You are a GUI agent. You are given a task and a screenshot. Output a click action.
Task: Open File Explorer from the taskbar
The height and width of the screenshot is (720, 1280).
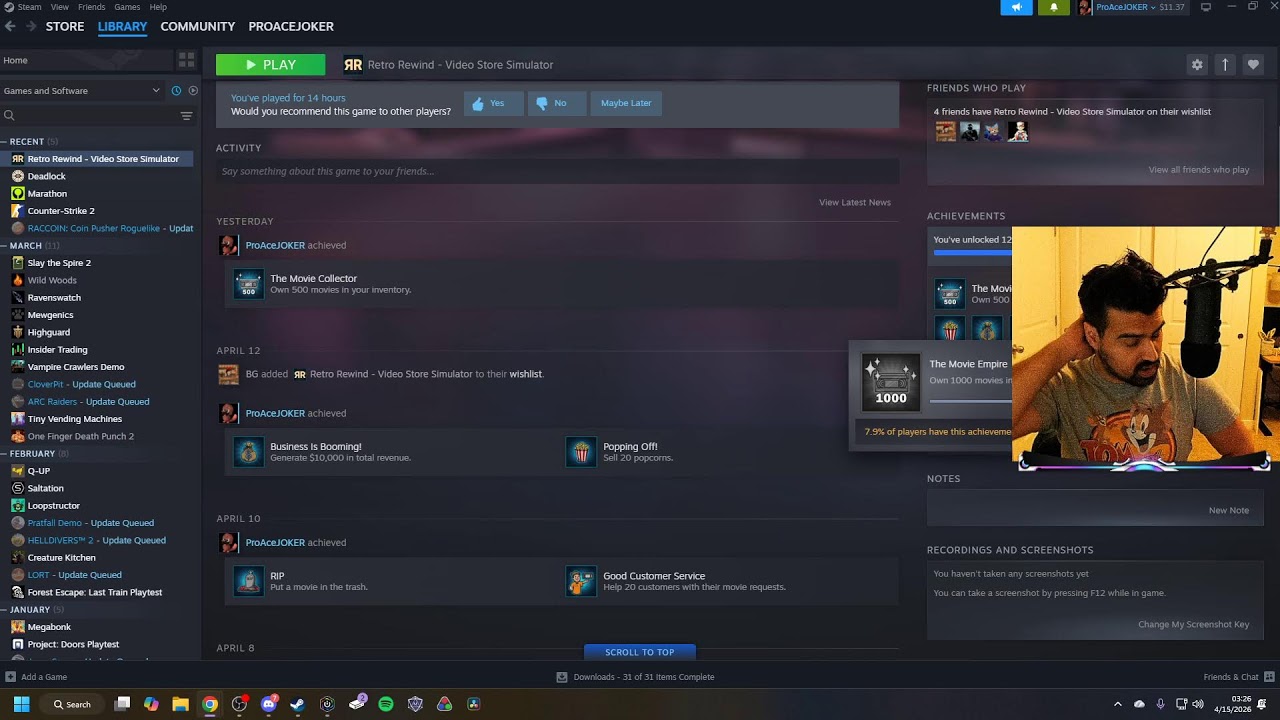tap(180, 704)
